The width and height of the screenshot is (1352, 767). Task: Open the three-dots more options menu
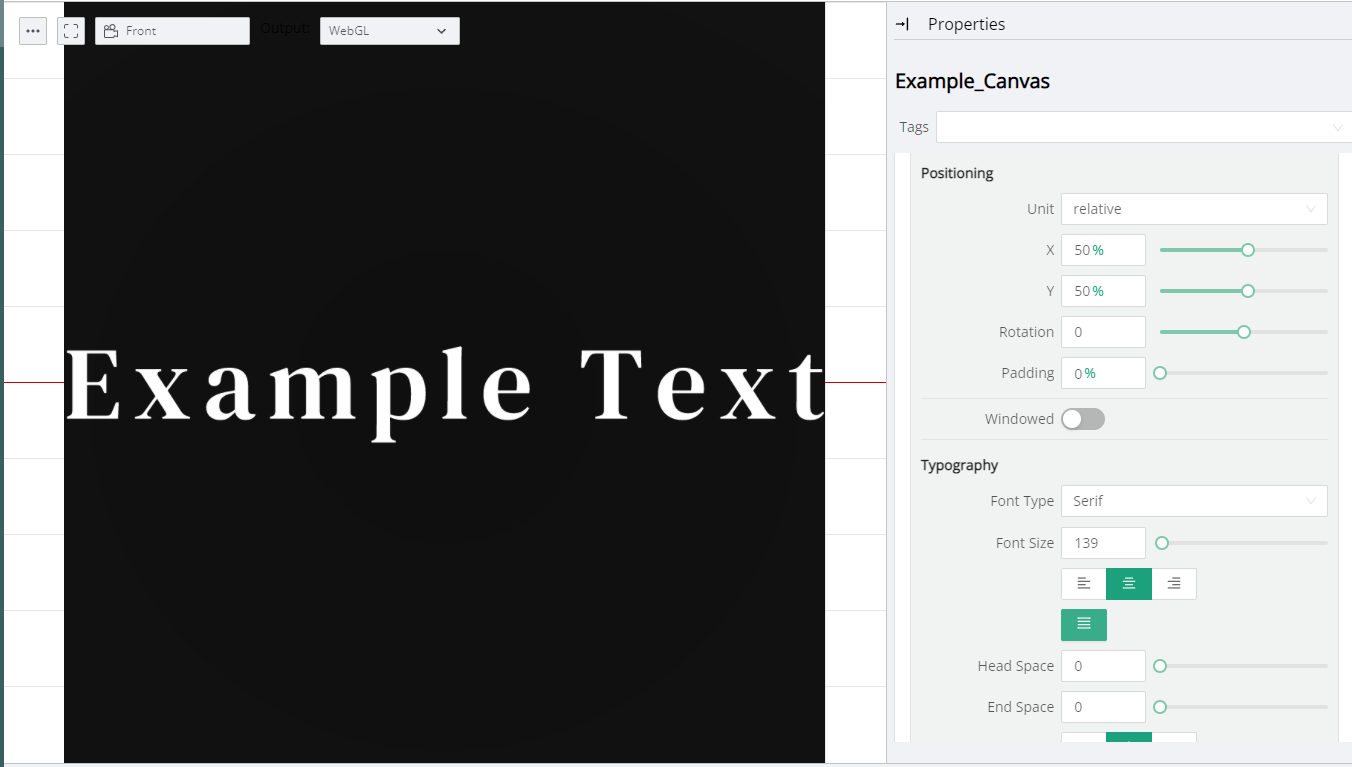pos(33,31)
